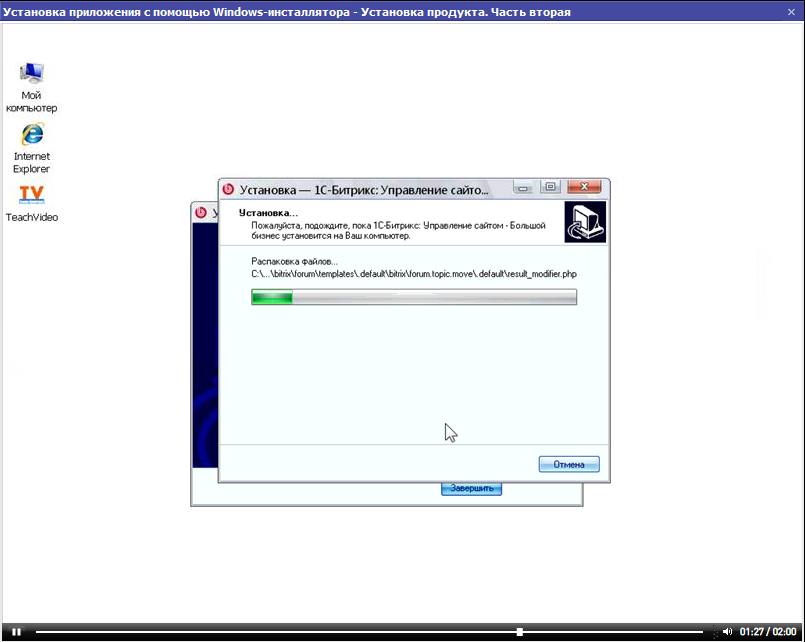Mute the video with the speaker icon

pyautogui.click(x=727, y=632)
